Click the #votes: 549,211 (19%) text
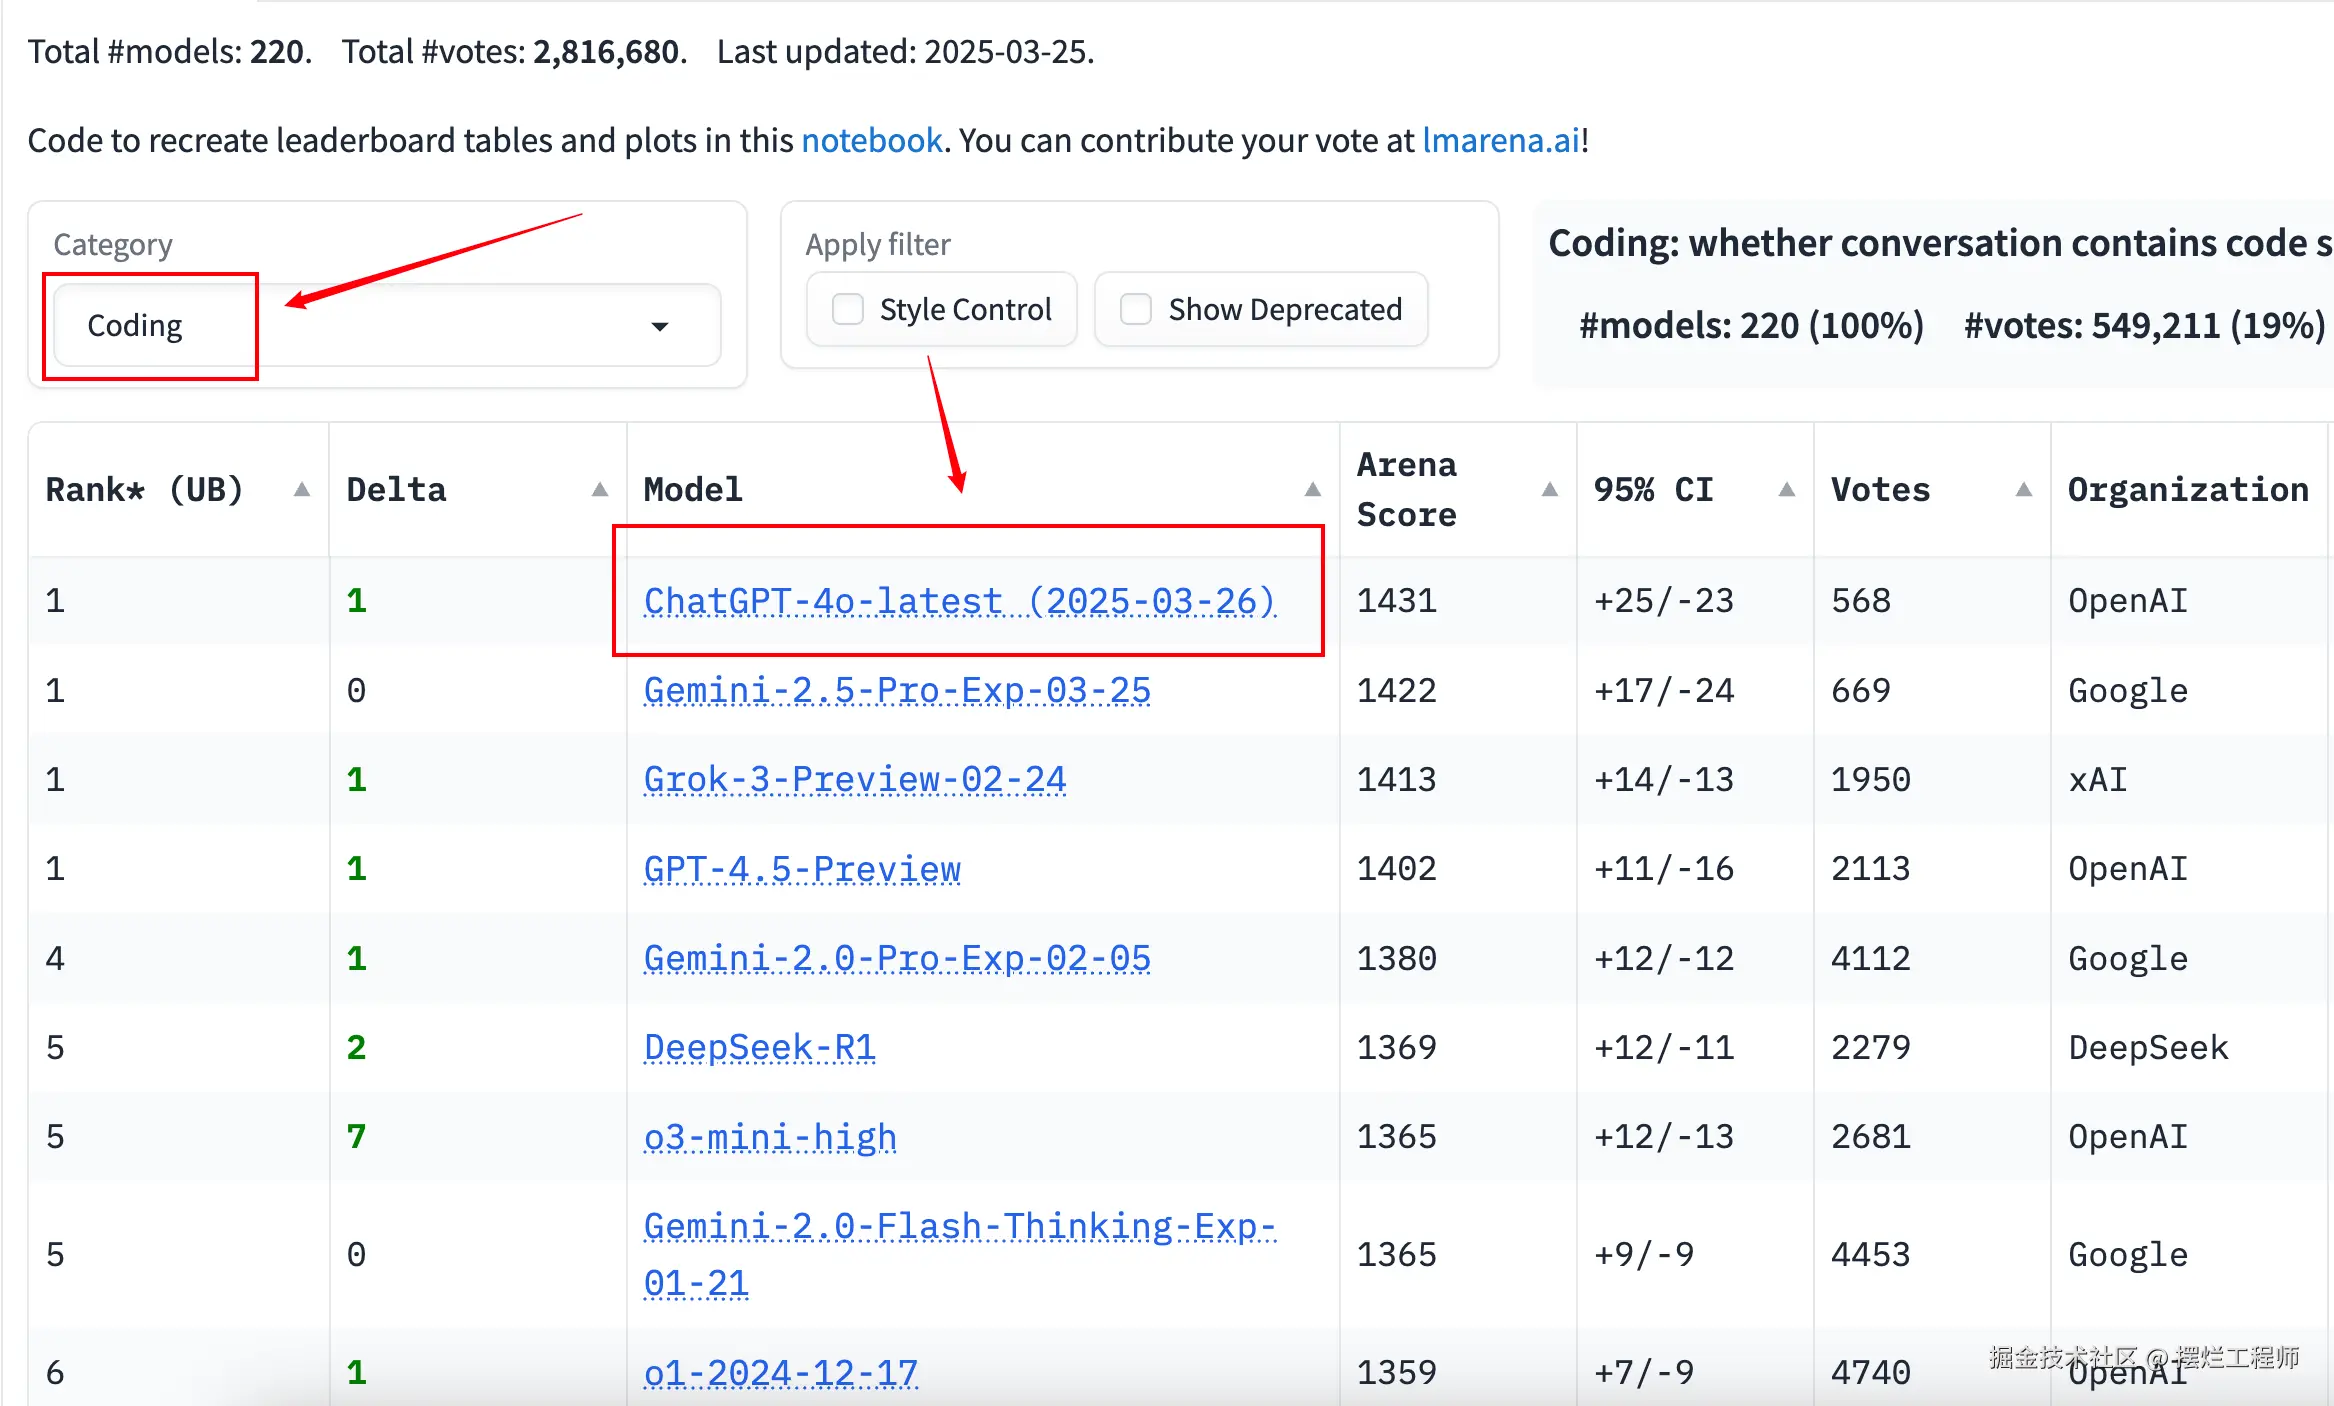Viewport: 2334px width, 1406px height. pos(2145,325)
